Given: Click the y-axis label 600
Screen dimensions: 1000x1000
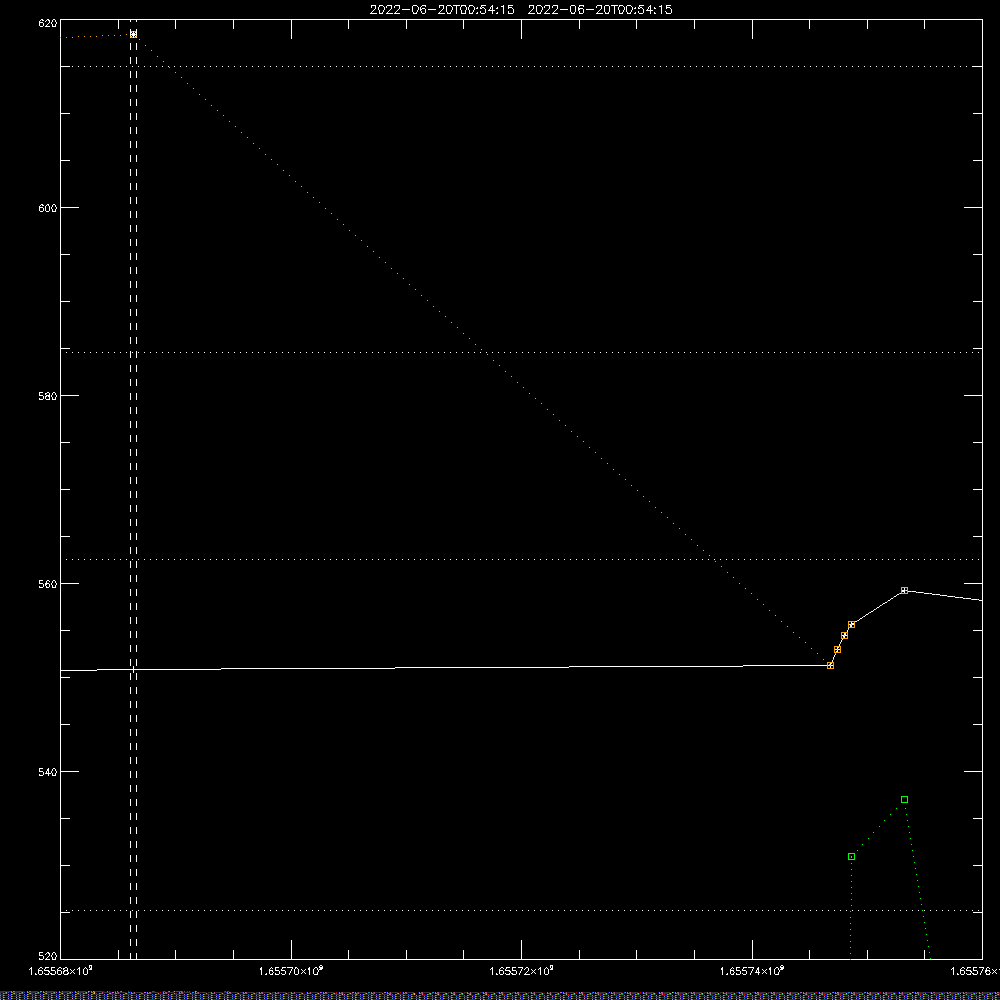Looking at the screenshot, I should pos(48,208).
